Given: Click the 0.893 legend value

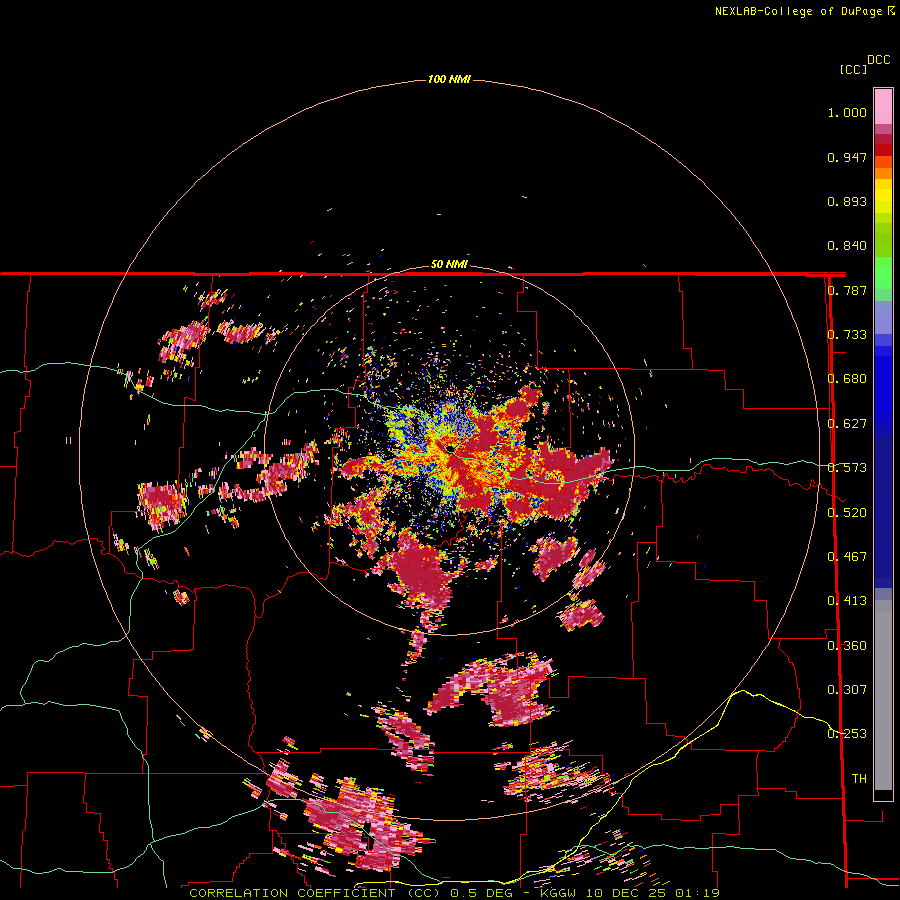Looking at the screenshot, I should click(x=847, y=201).
